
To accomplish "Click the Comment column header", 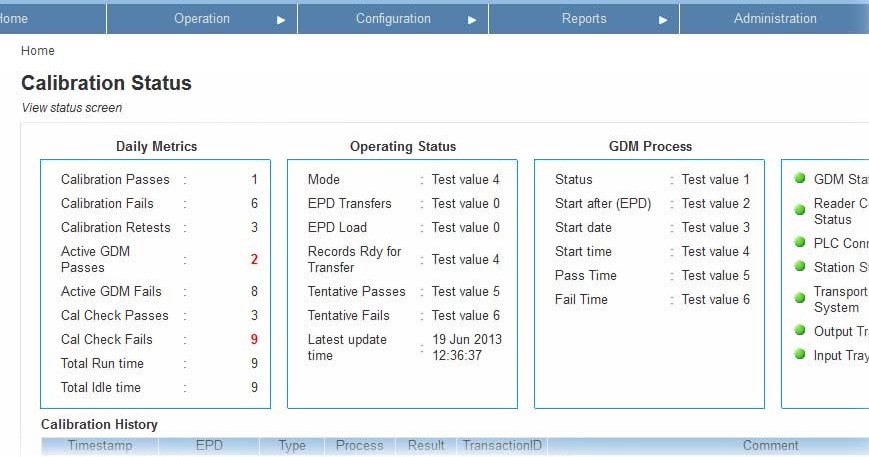I will pos(770,445).
